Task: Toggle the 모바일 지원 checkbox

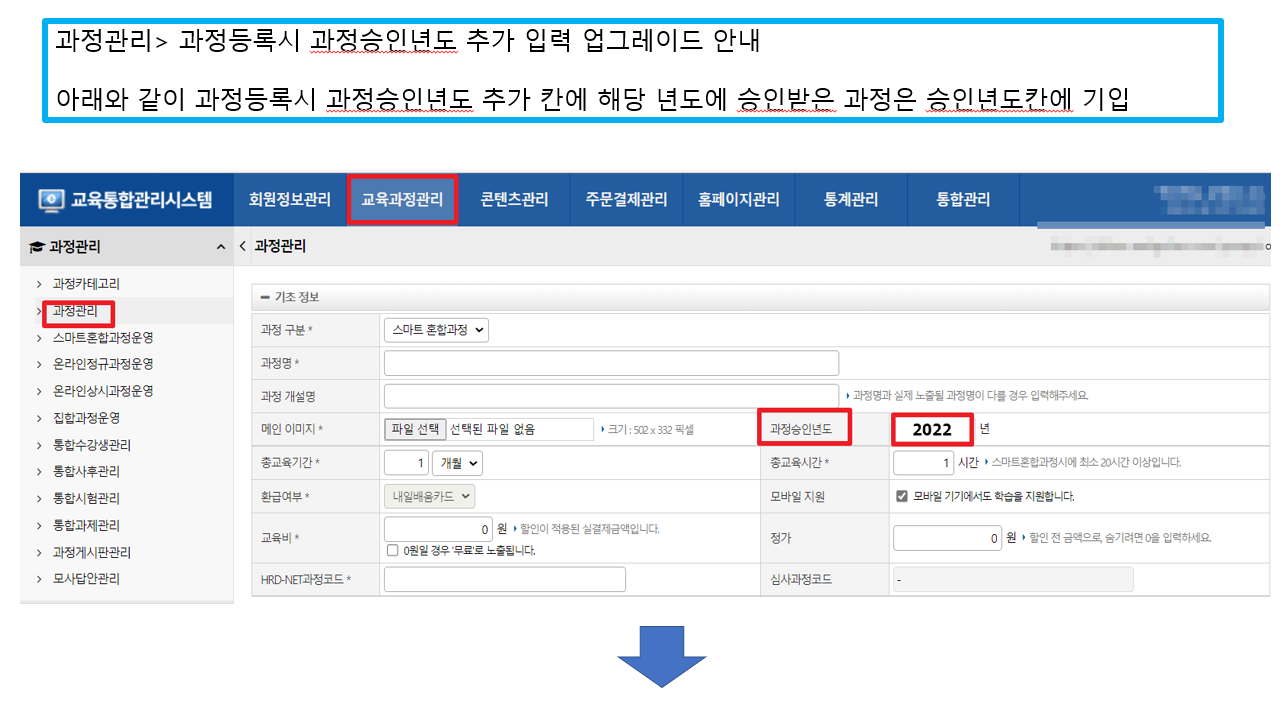Action: point(902,496)
